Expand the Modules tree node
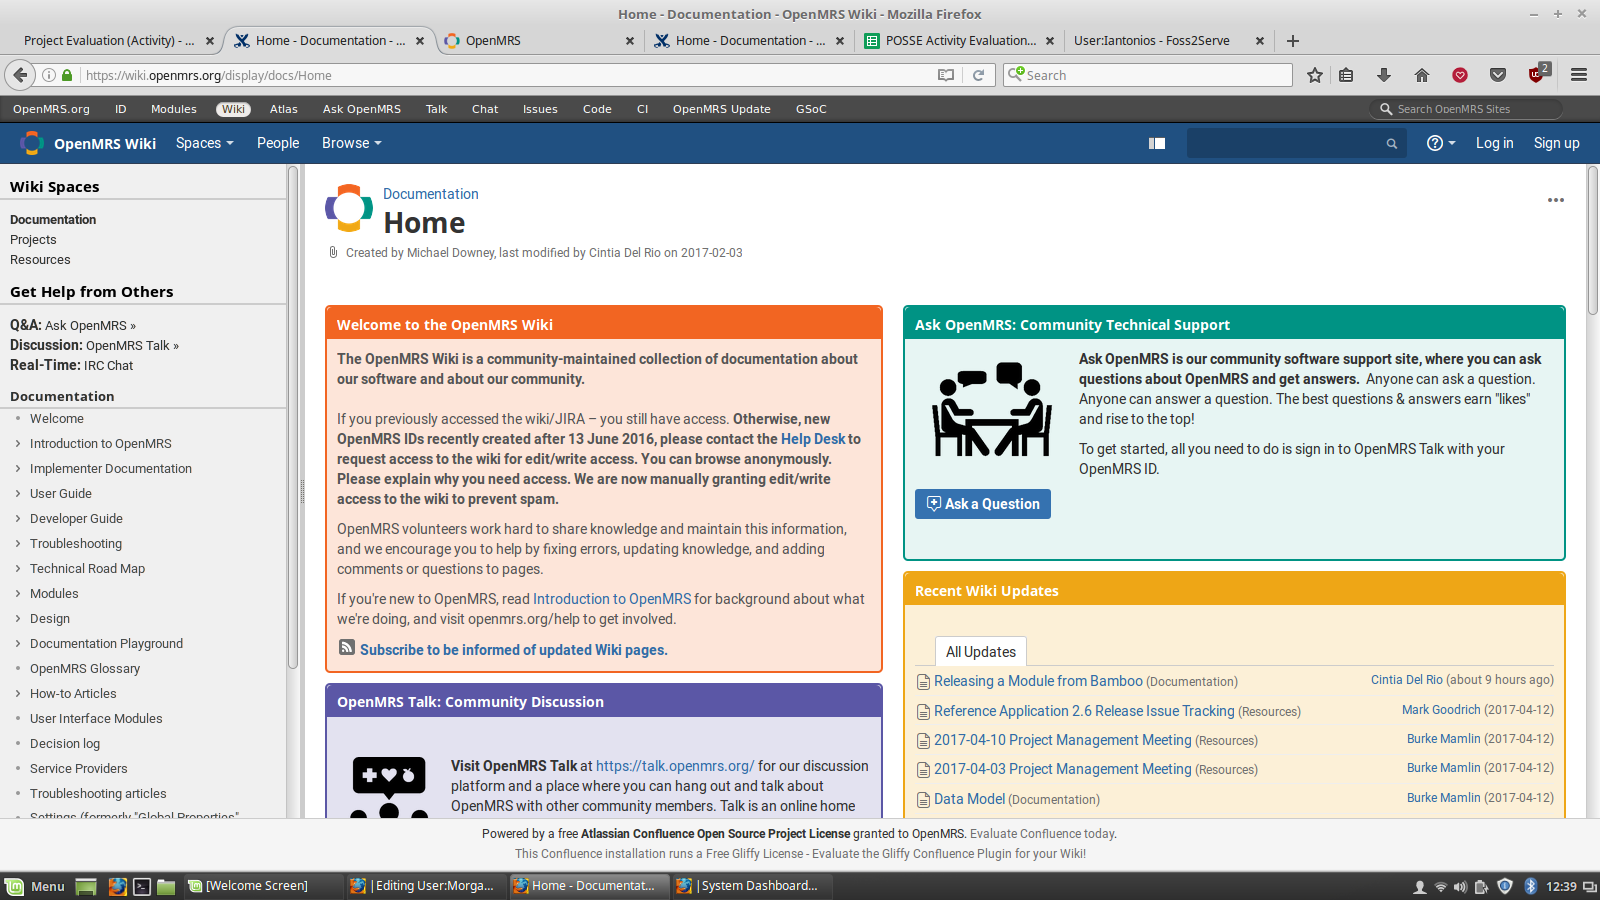This screenshot has width=1600, height=900. (x=18, y=593)
